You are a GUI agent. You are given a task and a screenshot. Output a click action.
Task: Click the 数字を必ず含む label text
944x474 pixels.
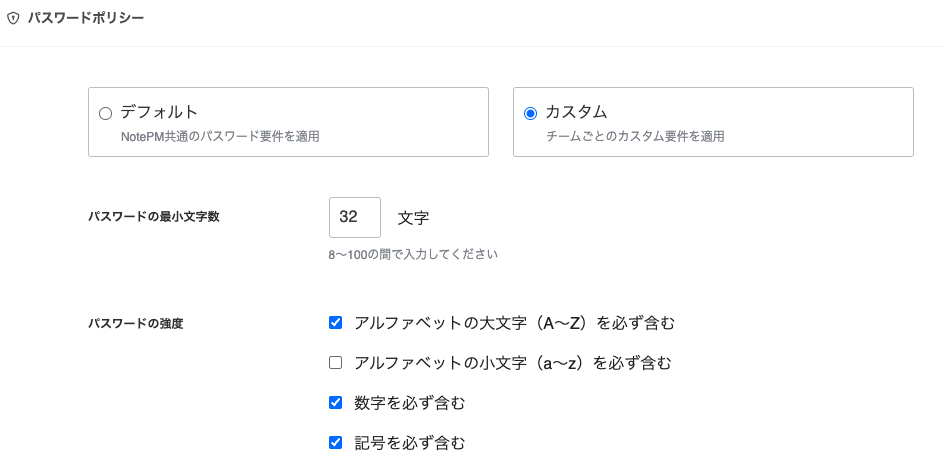409,403
